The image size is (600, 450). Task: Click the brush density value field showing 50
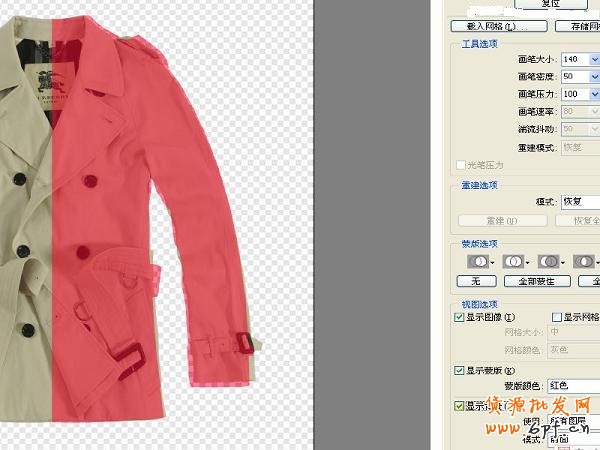tap(574, 77)
